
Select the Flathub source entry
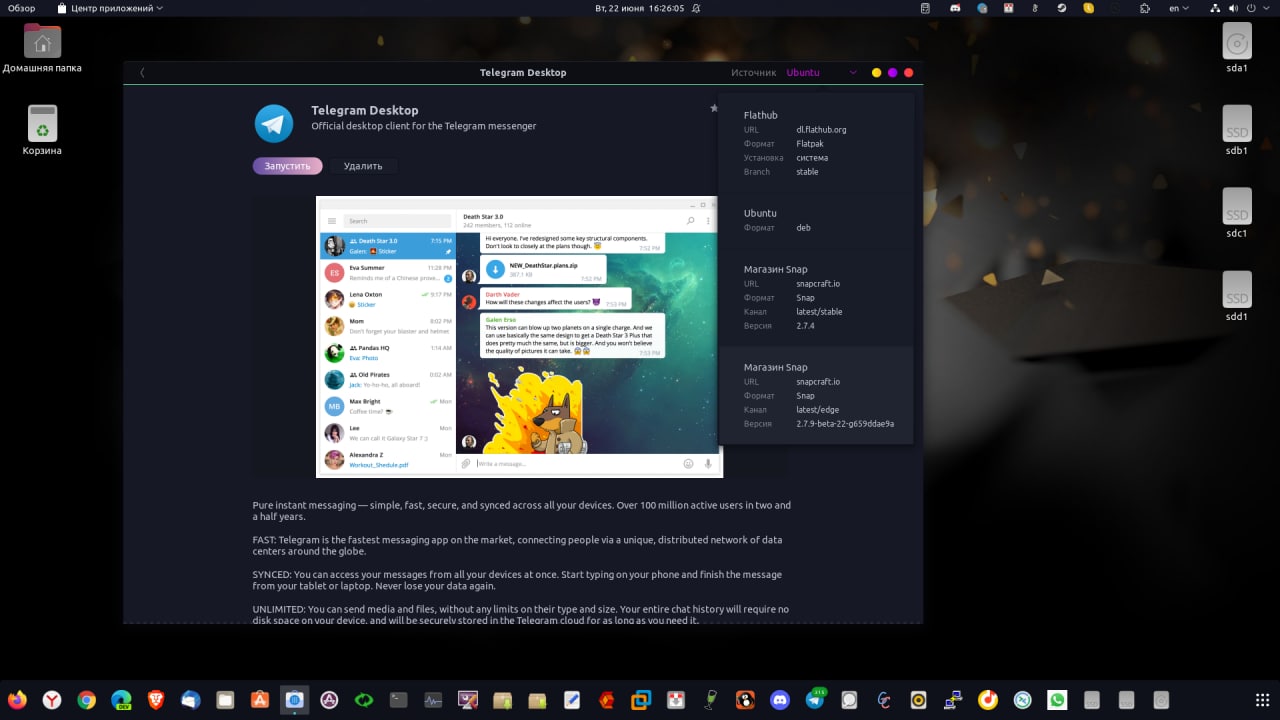pyautogui.click(x=815, y=143)
